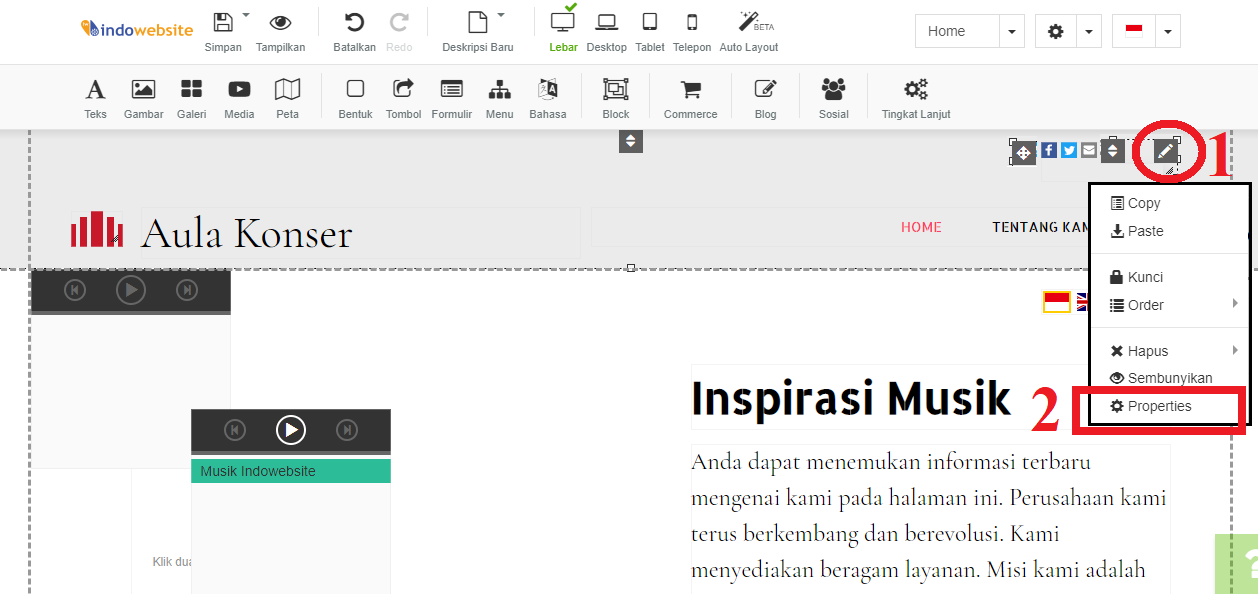Select Properties from the context menu
This screenshot has width=1258, height=594.
point(1161,406)
